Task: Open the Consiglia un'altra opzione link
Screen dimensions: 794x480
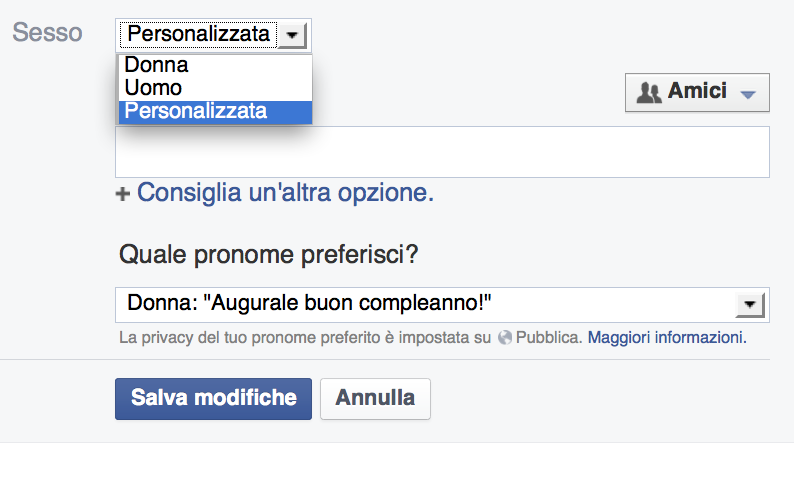Action: (x=285, y=193)
